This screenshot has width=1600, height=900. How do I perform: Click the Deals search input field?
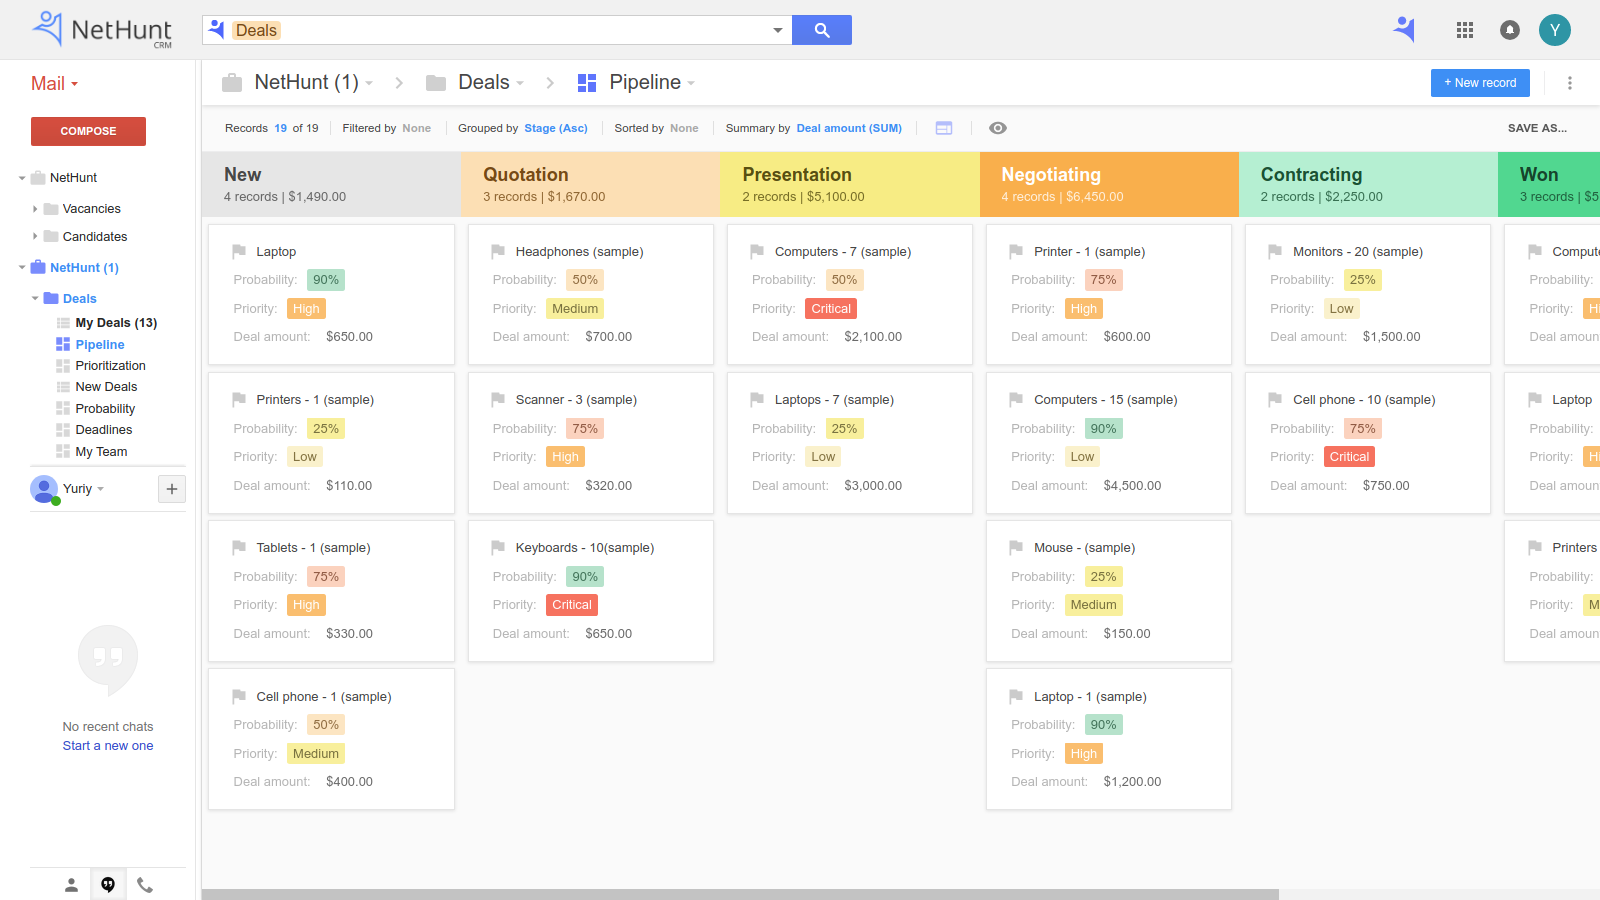tap(497, 30)
